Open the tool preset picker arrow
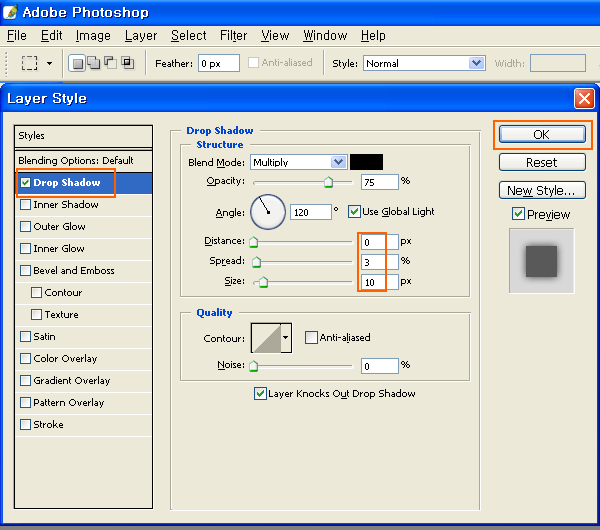The height and width of the screenshot is (530, 600). (49, 64)
